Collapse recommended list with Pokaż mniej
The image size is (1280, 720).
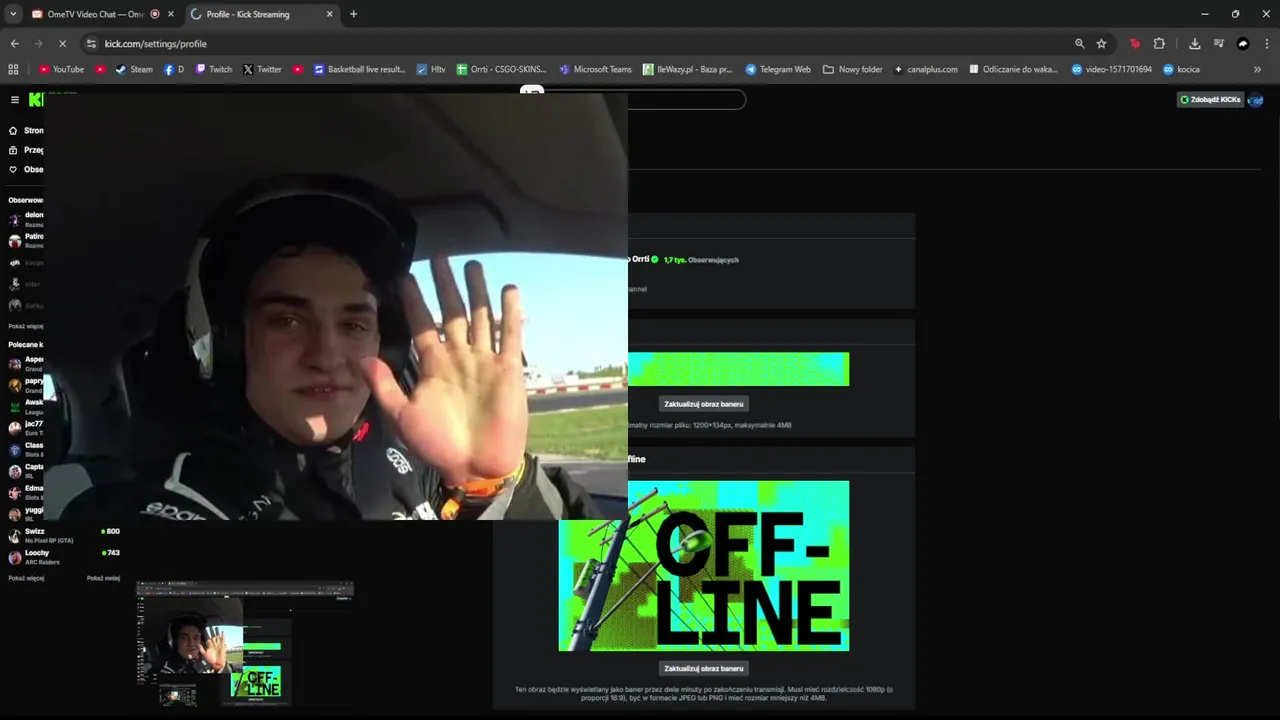tap(103, 578)
